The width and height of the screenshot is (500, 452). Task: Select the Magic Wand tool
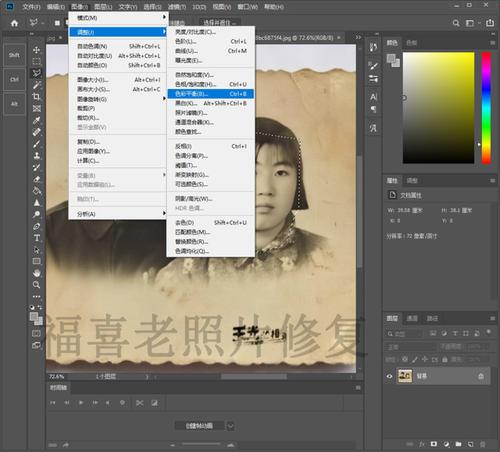(x=36, y=85)
